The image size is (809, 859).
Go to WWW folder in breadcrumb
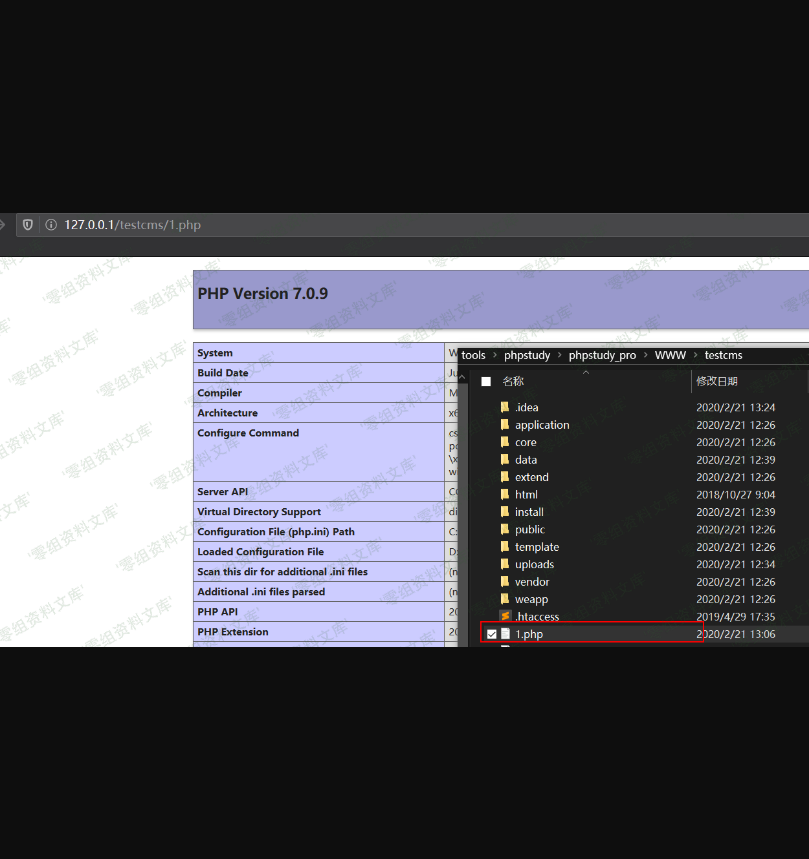pyautogui.click(x=670, y=355)
